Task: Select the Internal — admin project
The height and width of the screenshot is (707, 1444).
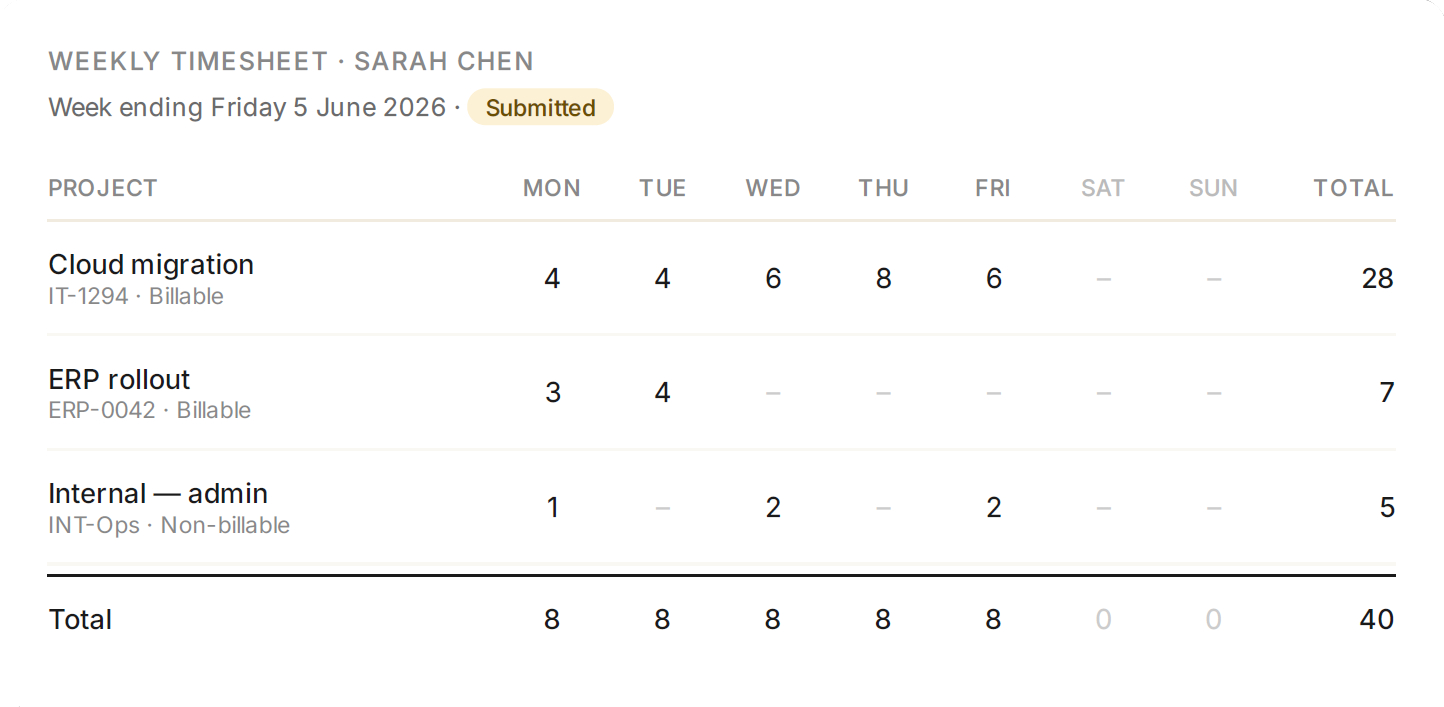Action: click(x=158, y=494)
